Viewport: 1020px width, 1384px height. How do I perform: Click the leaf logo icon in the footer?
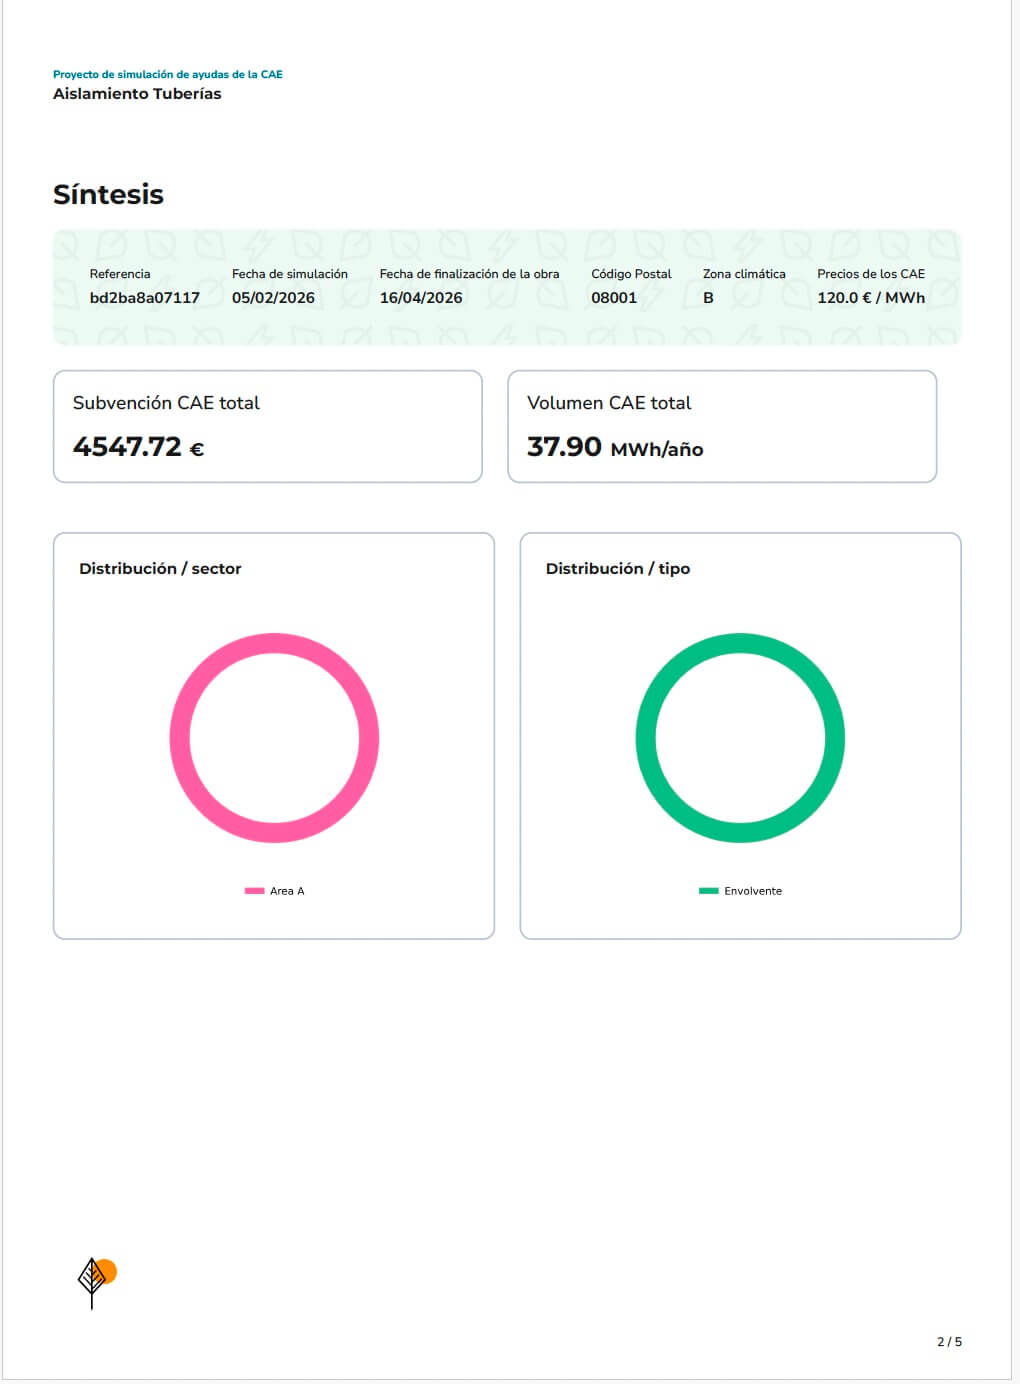click(96, 1281)
